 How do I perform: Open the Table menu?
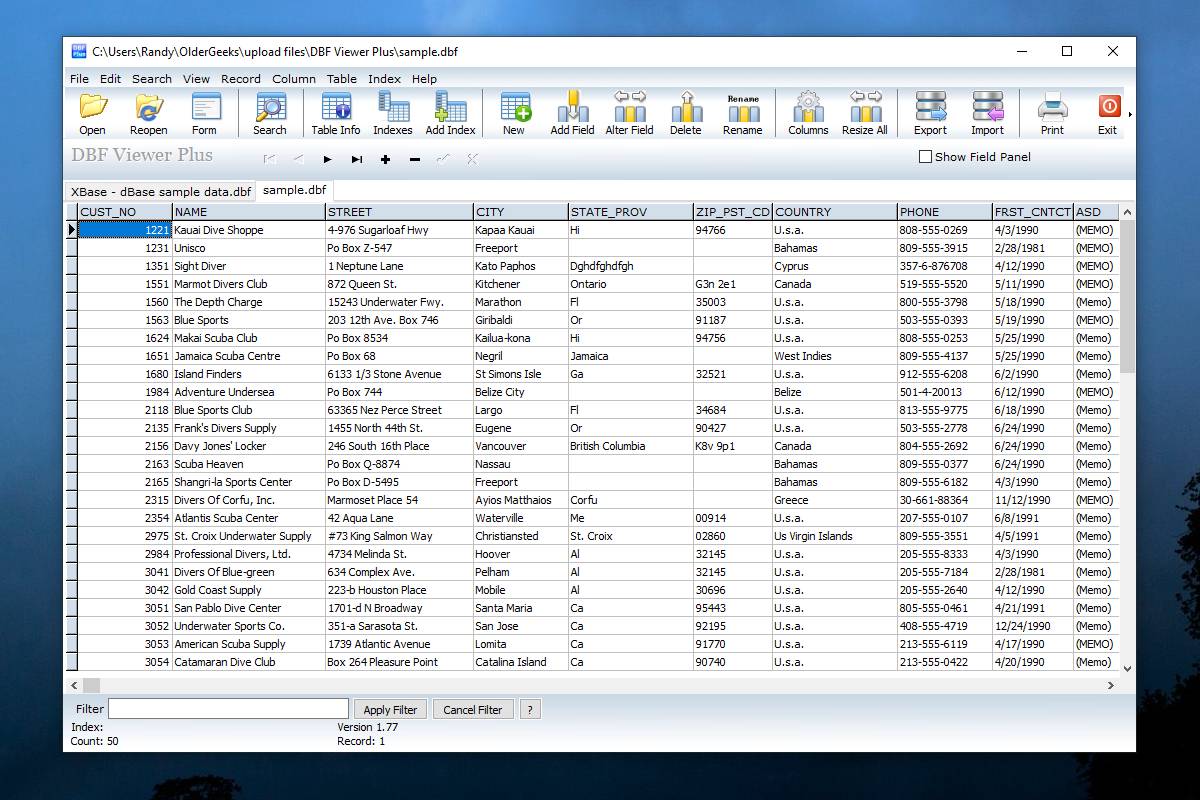[x=342, y=79]
